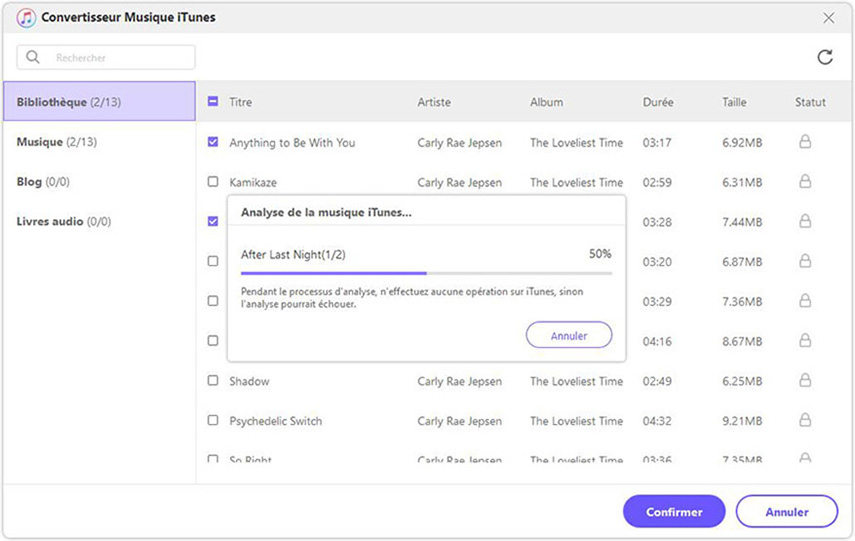Click the 50% progress label
The width and height of the screenshot is (855, 541).
click(x=600, y=254)
